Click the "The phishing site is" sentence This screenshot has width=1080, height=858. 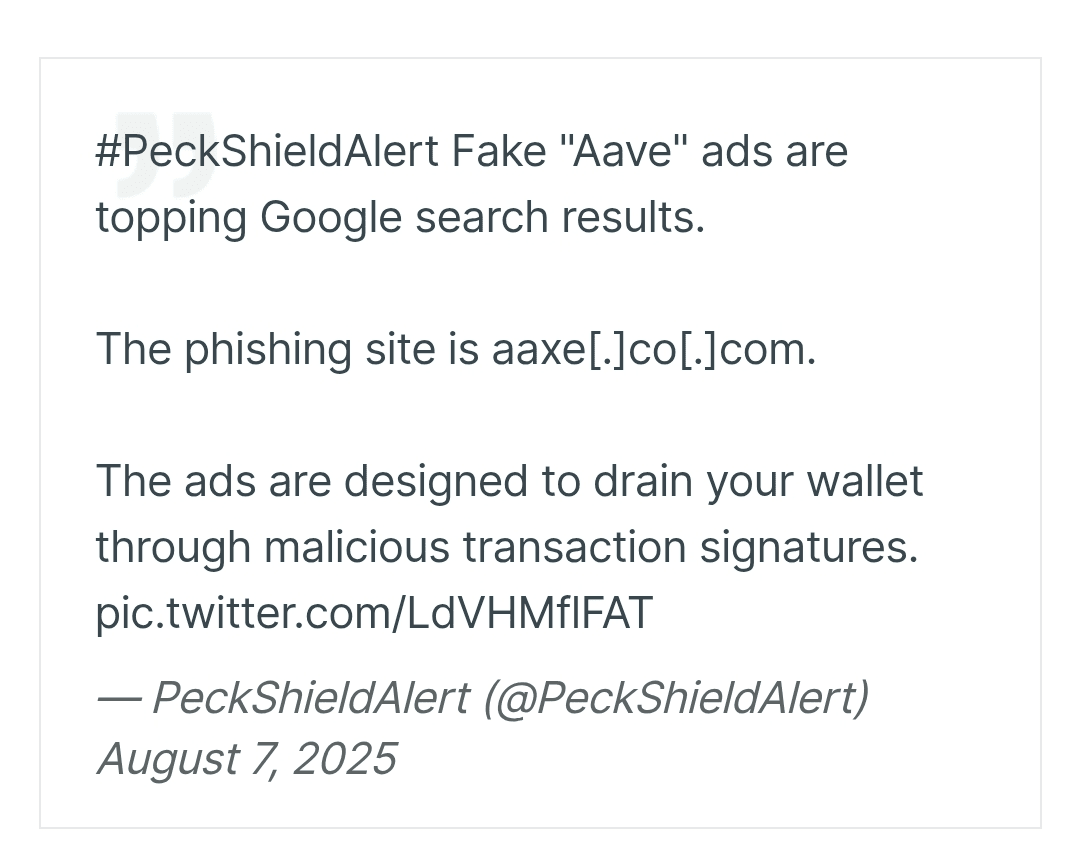tap(287, 349)
